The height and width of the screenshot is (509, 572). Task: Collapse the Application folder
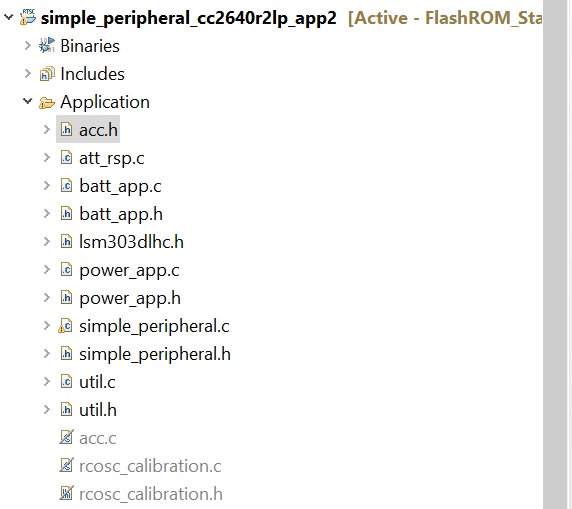28,101
